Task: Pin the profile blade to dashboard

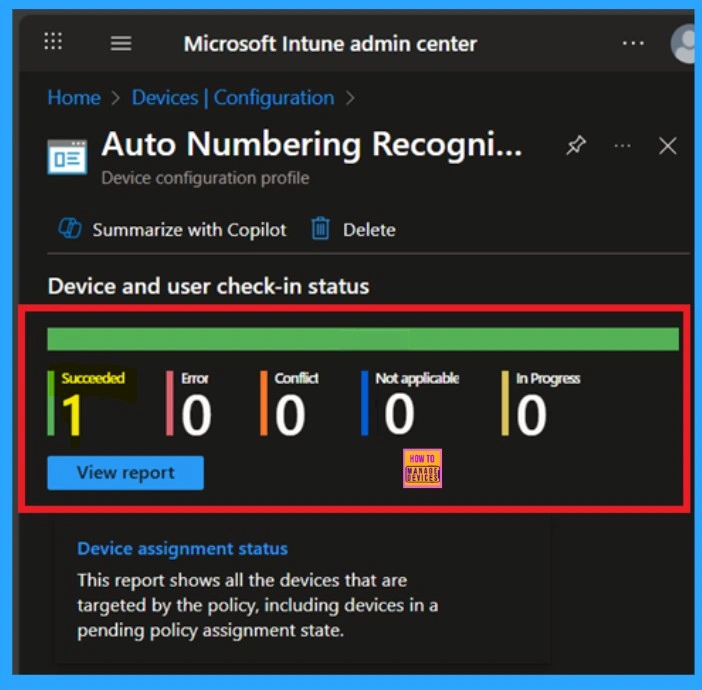Action: coord(576,146)
